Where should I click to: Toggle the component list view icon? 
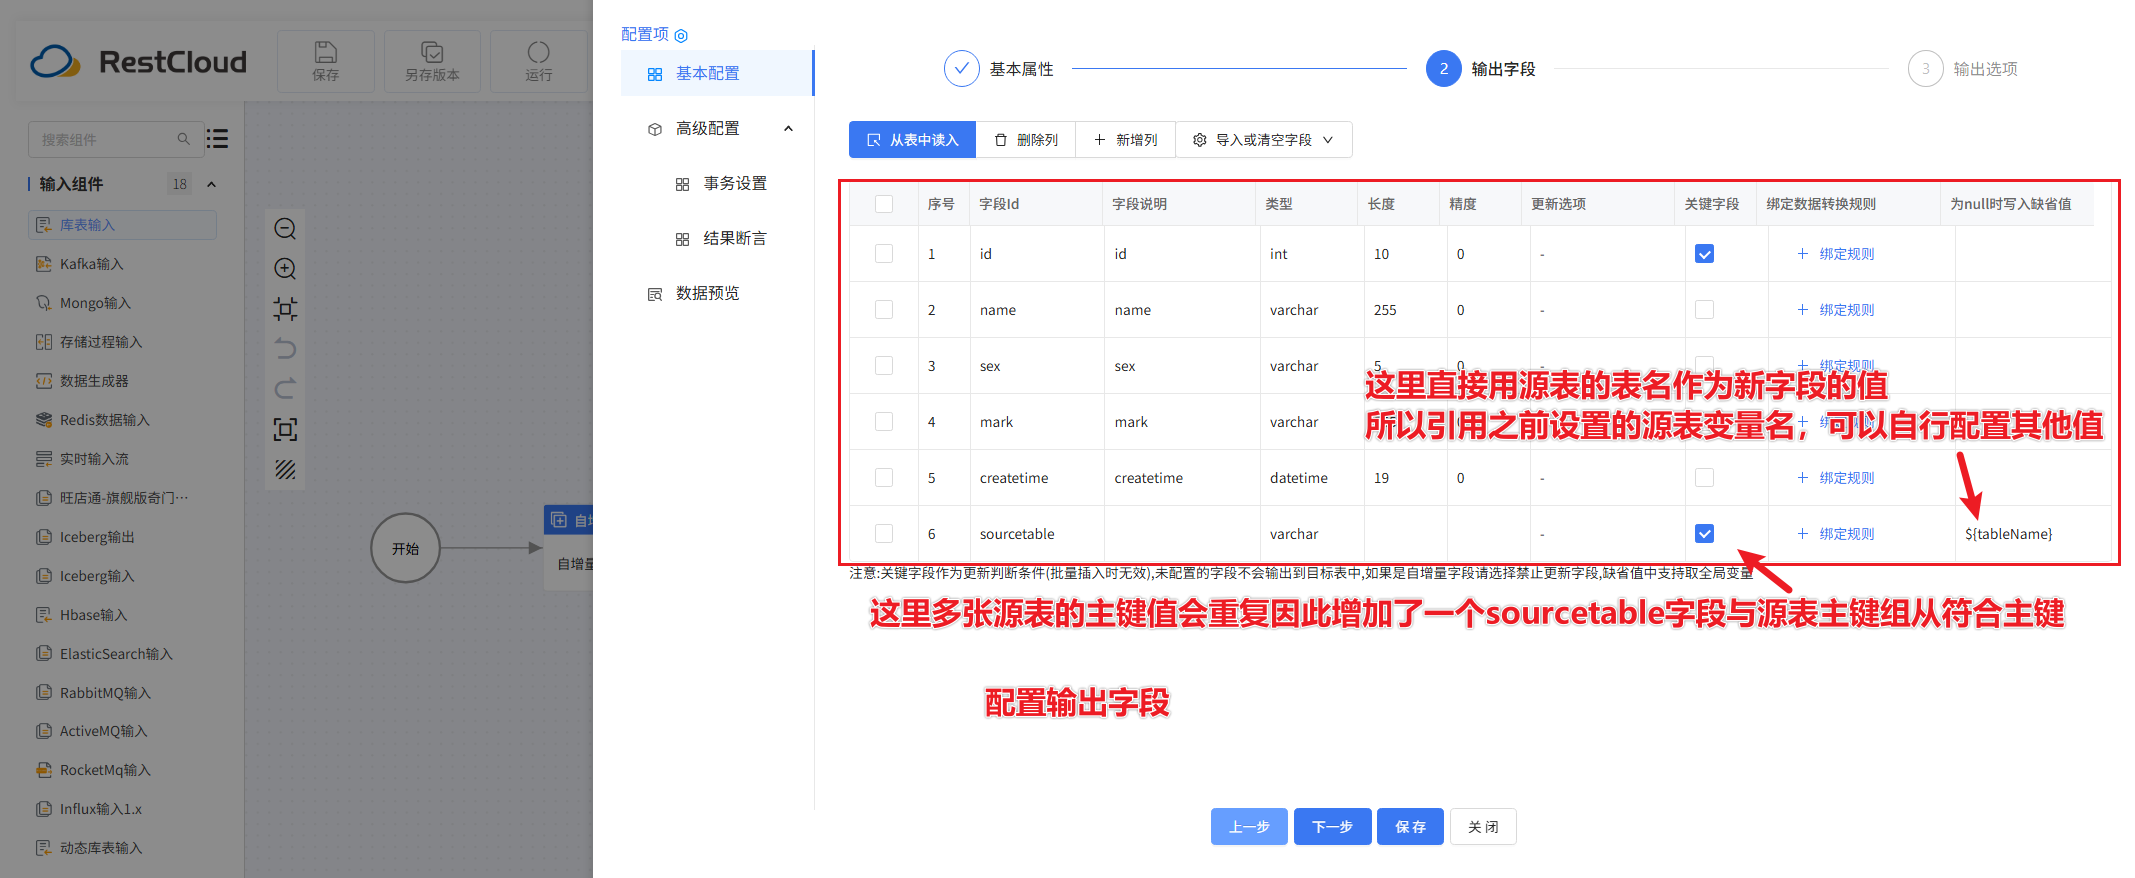coord(217,139)
